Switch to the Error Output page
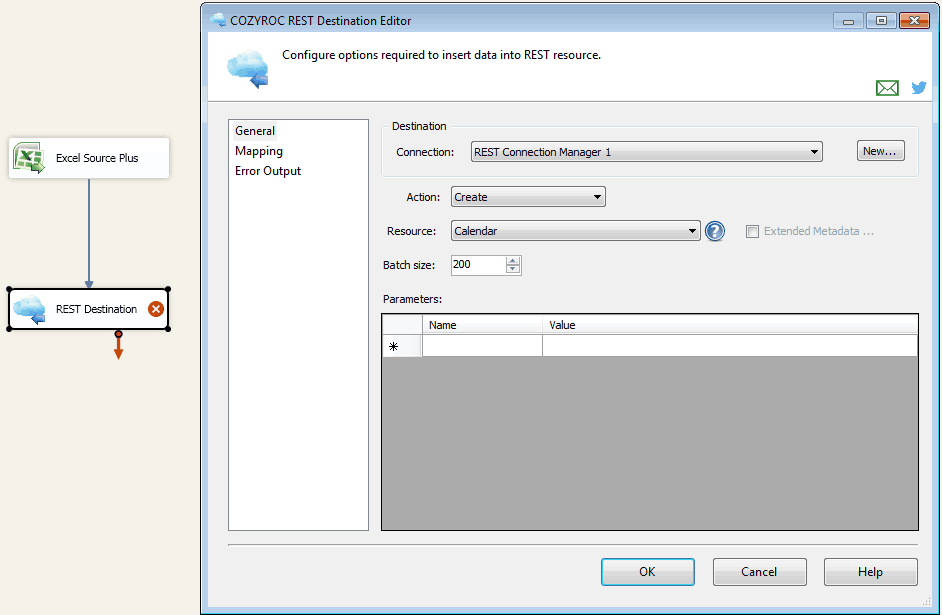This screenshot has height=615, width=942. 268,171
